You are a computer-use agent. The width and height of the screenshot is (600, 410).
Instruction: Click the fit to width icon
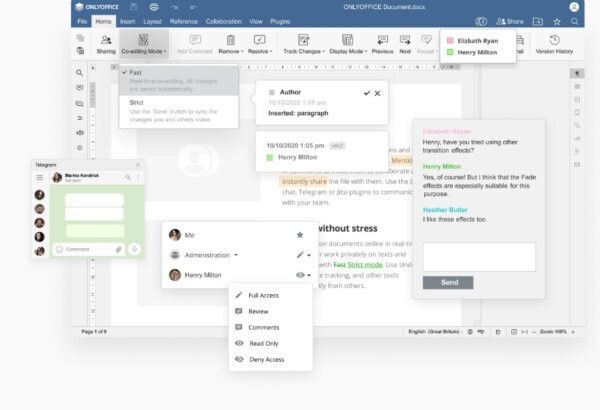click(525, 332)
